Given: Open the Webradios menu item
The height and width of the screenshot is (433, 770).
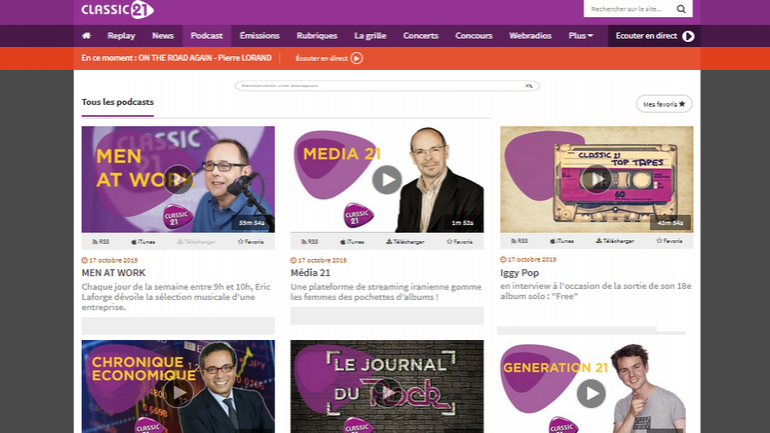Looking at the screenshot, I should coord(530,36).
